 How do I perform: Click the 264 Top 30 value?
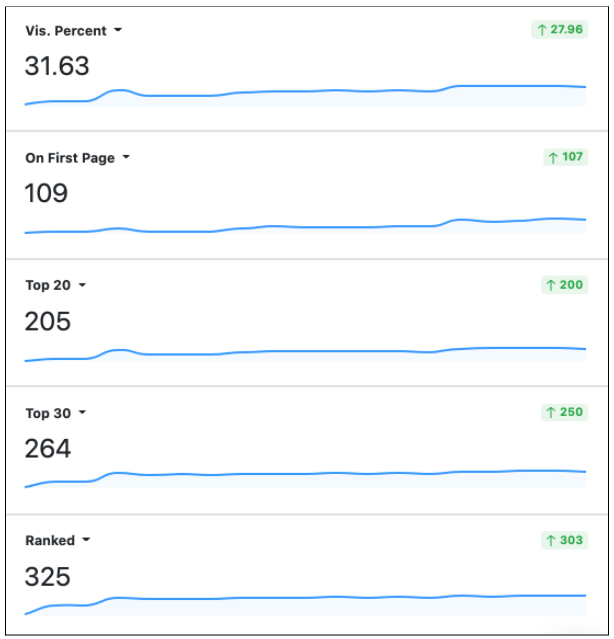[x=48, y=448]
